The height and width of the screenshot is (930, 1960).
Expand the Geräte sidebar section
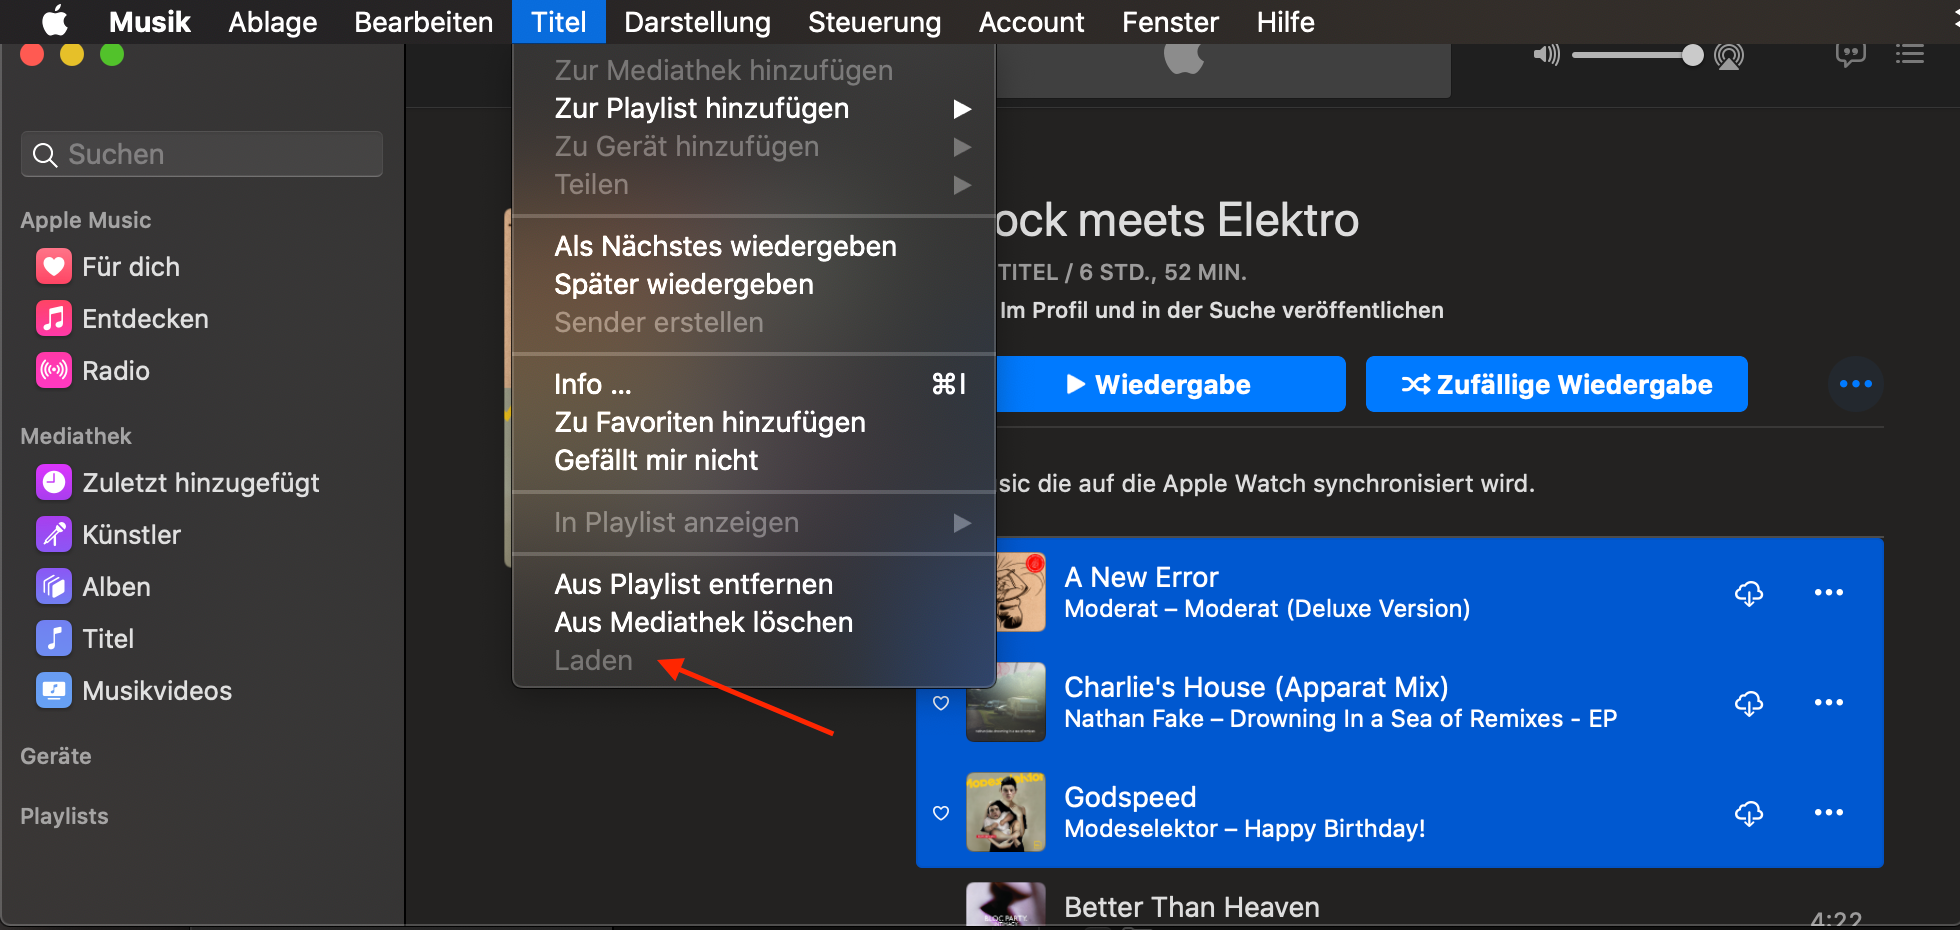[x=56, y=756]
